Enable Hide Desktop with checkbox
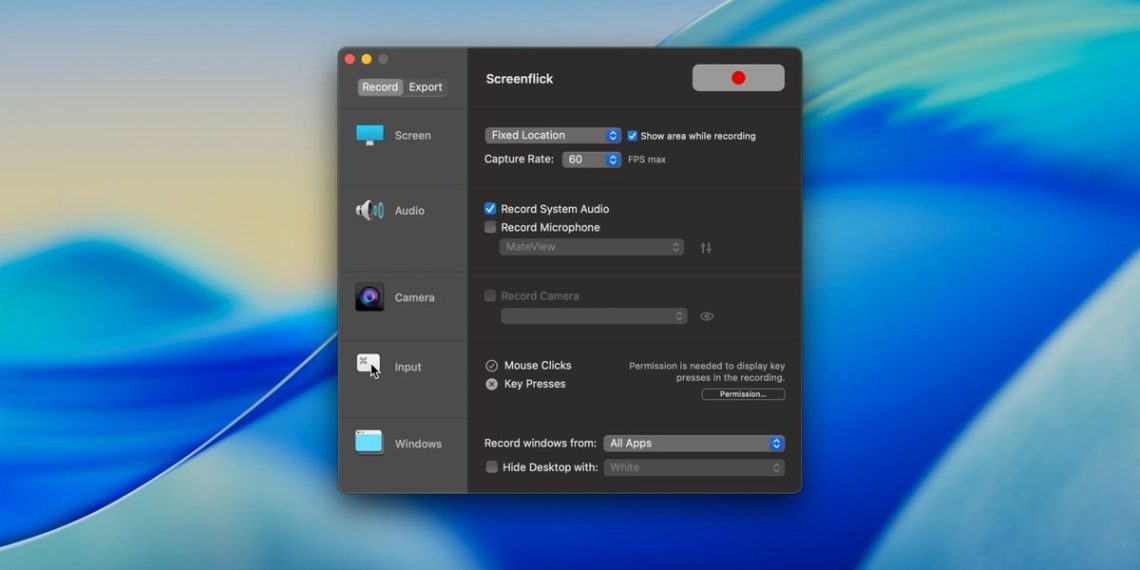The height and width of the screenshot is (570, 1140). coord(491,467)
